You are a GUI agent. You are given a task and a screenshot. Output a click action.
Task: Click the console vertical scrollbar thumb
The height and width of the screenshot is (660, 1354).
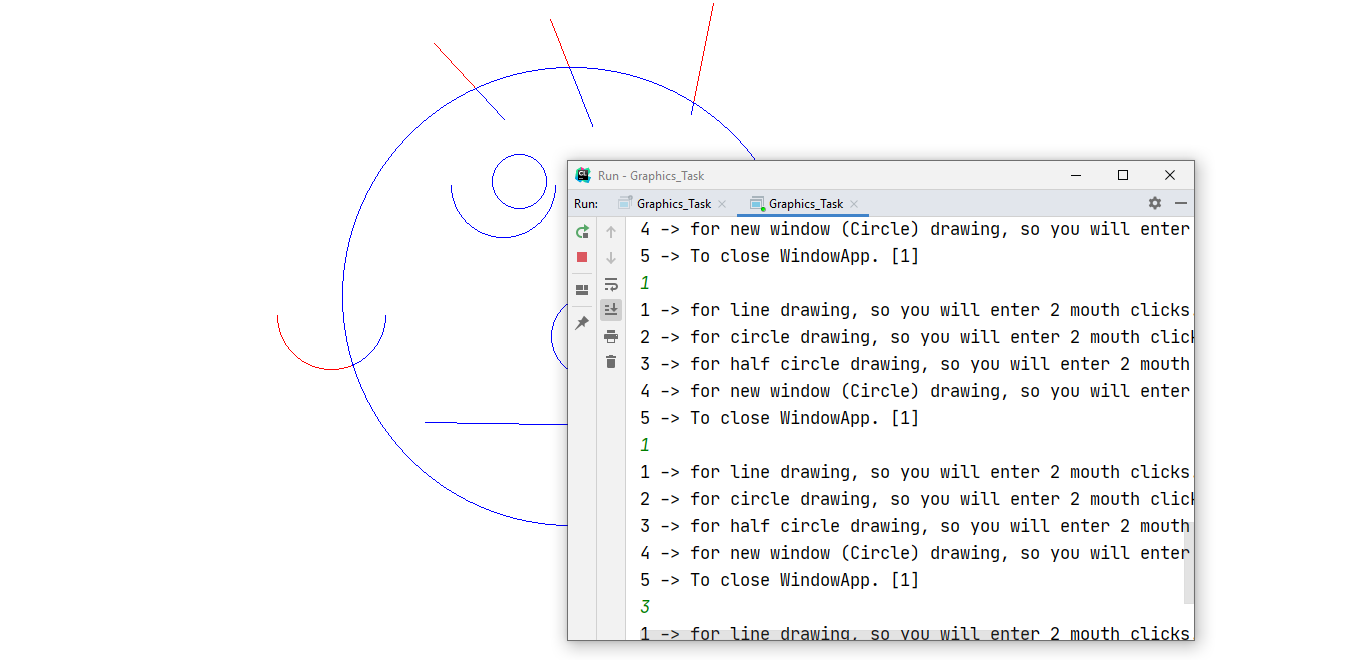(x=1189, y=562)
